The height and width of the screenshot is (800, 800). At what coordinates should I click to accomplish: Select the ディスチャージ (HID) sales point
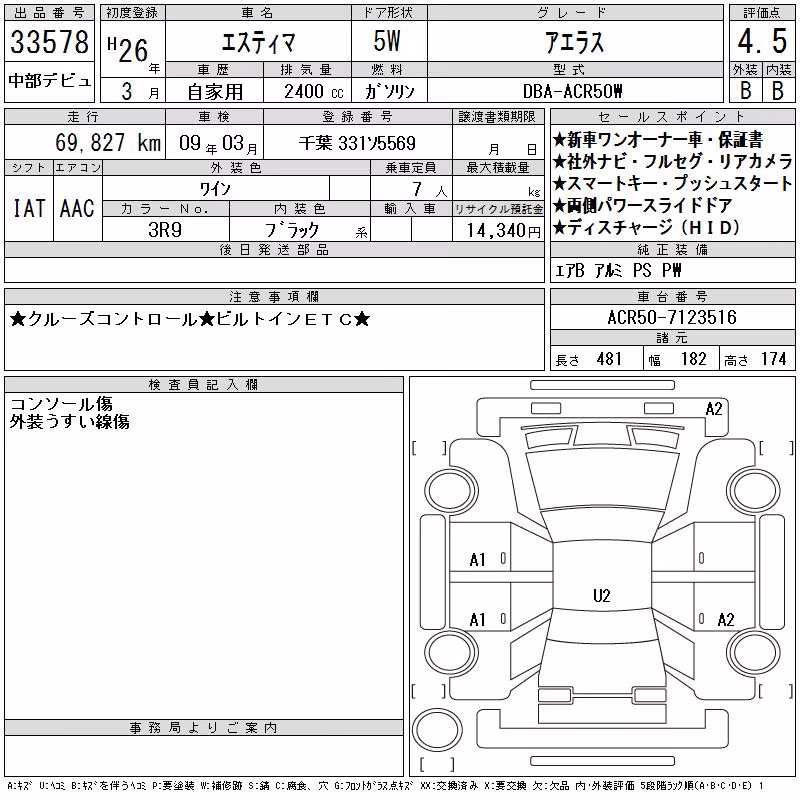(x=646, y=228)
